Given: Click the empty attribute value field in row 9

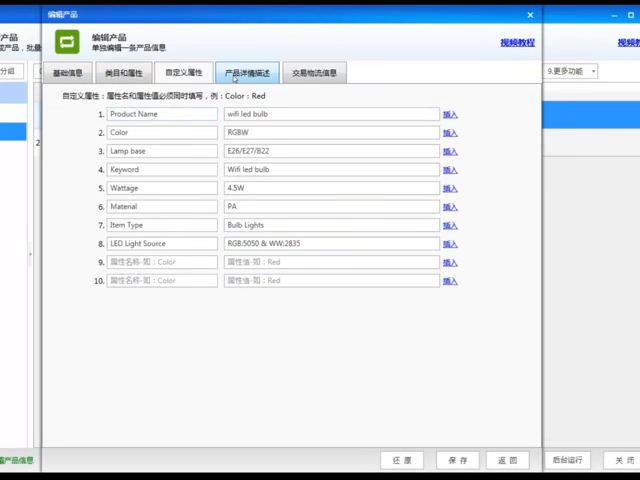Looking at the screenshot, I should coord(331,262).
